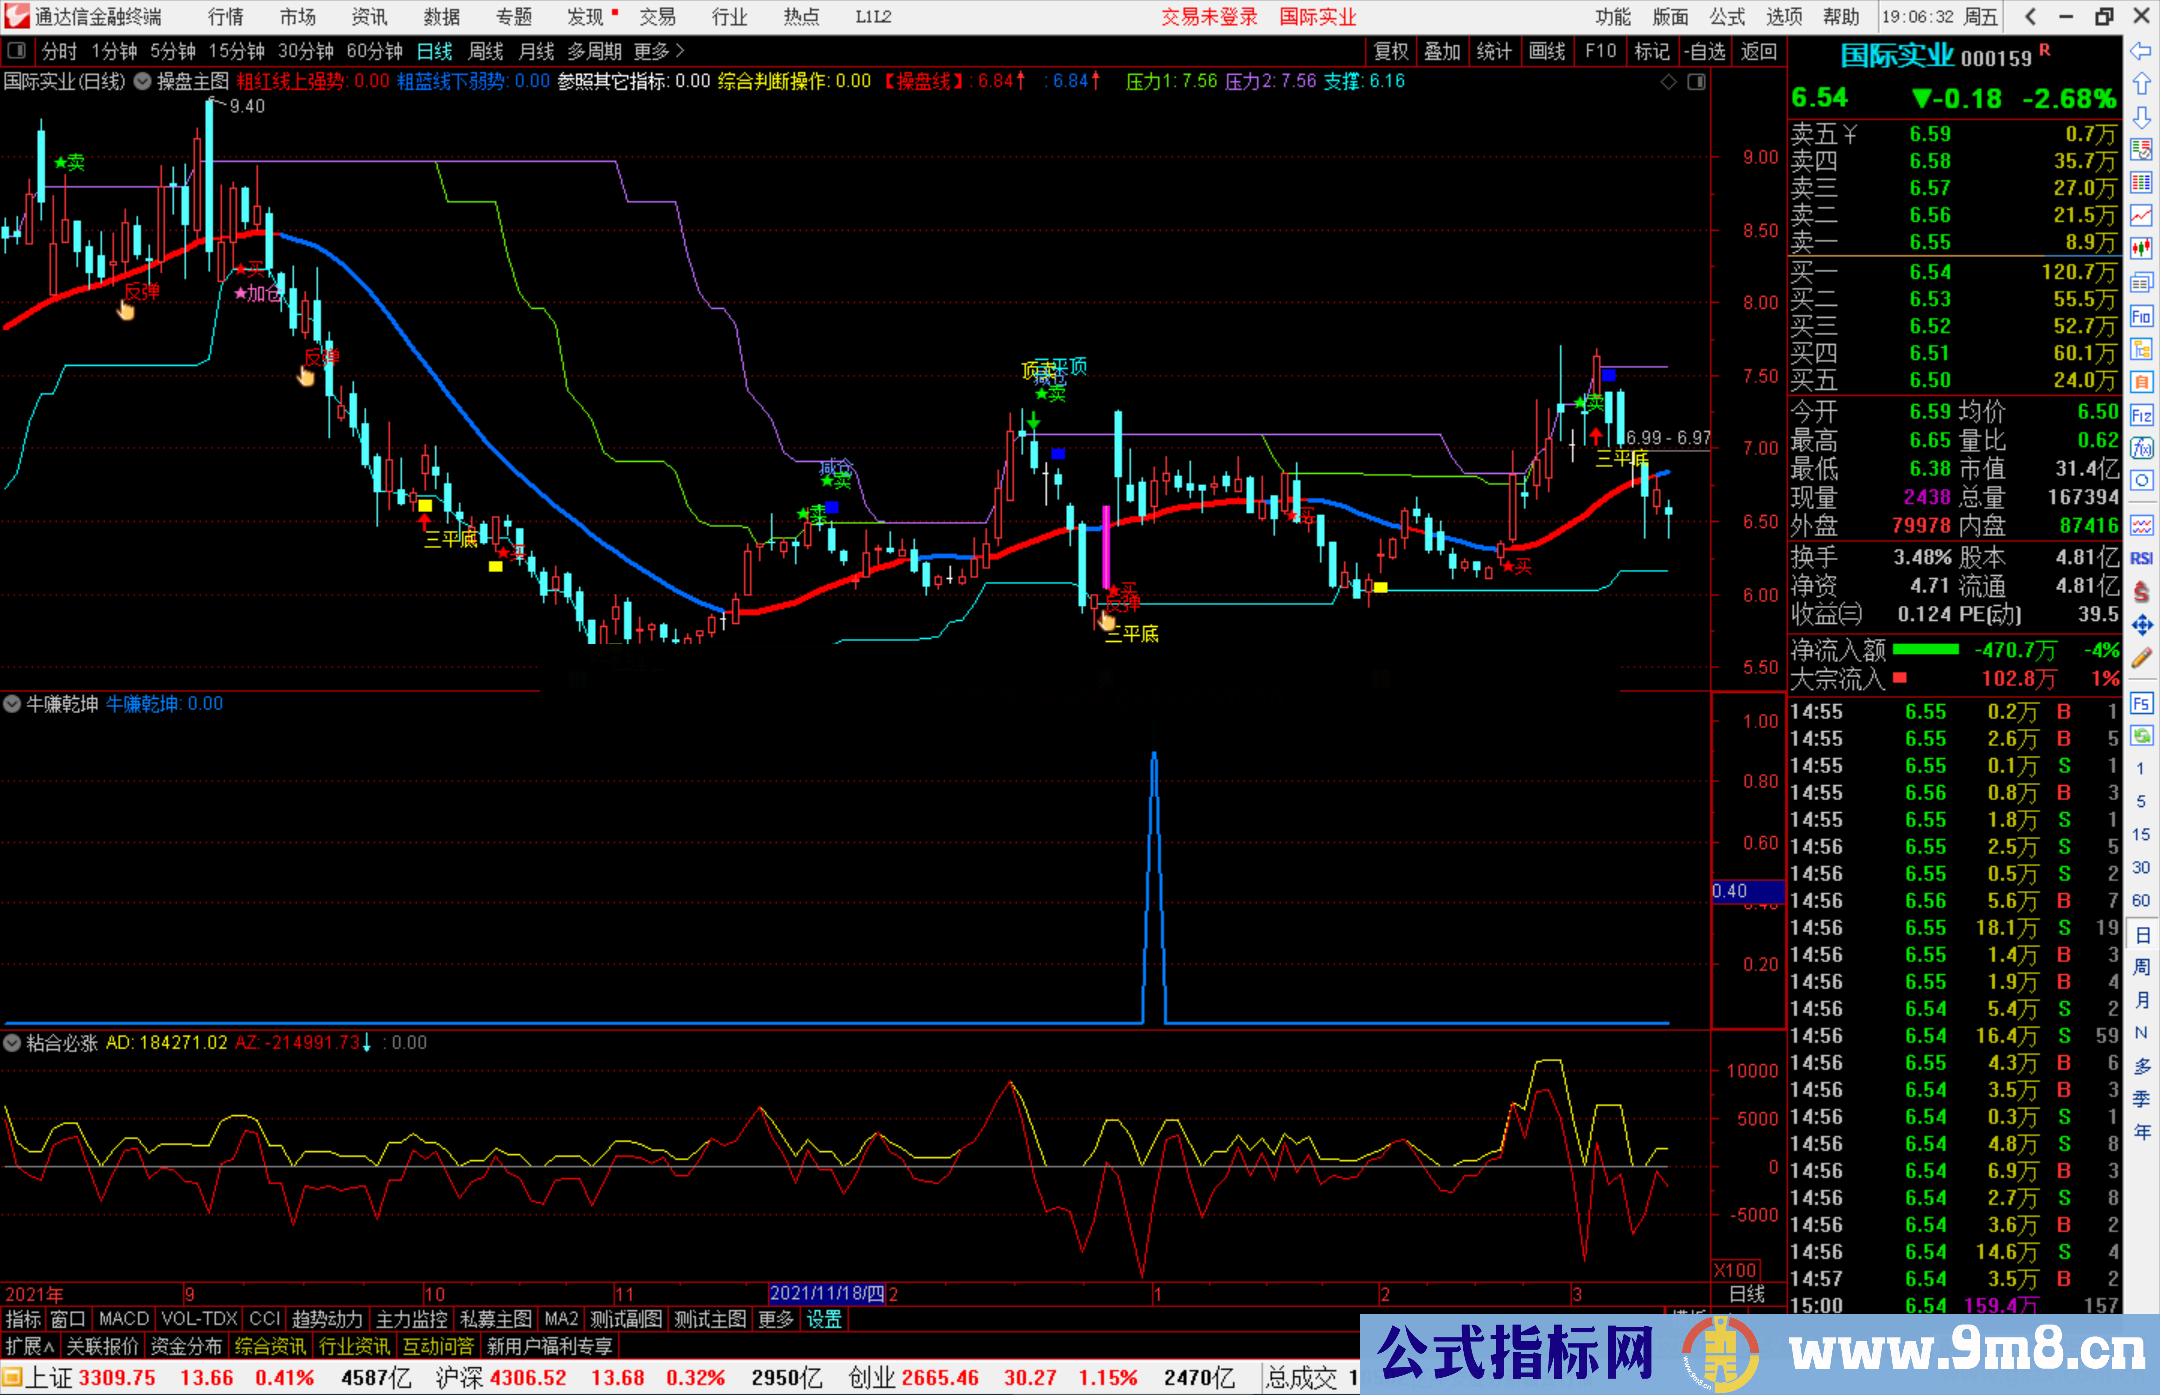2160x1395 pixels.
Task: Click the 交易未登录 login link
Action: coord(1210,17)
